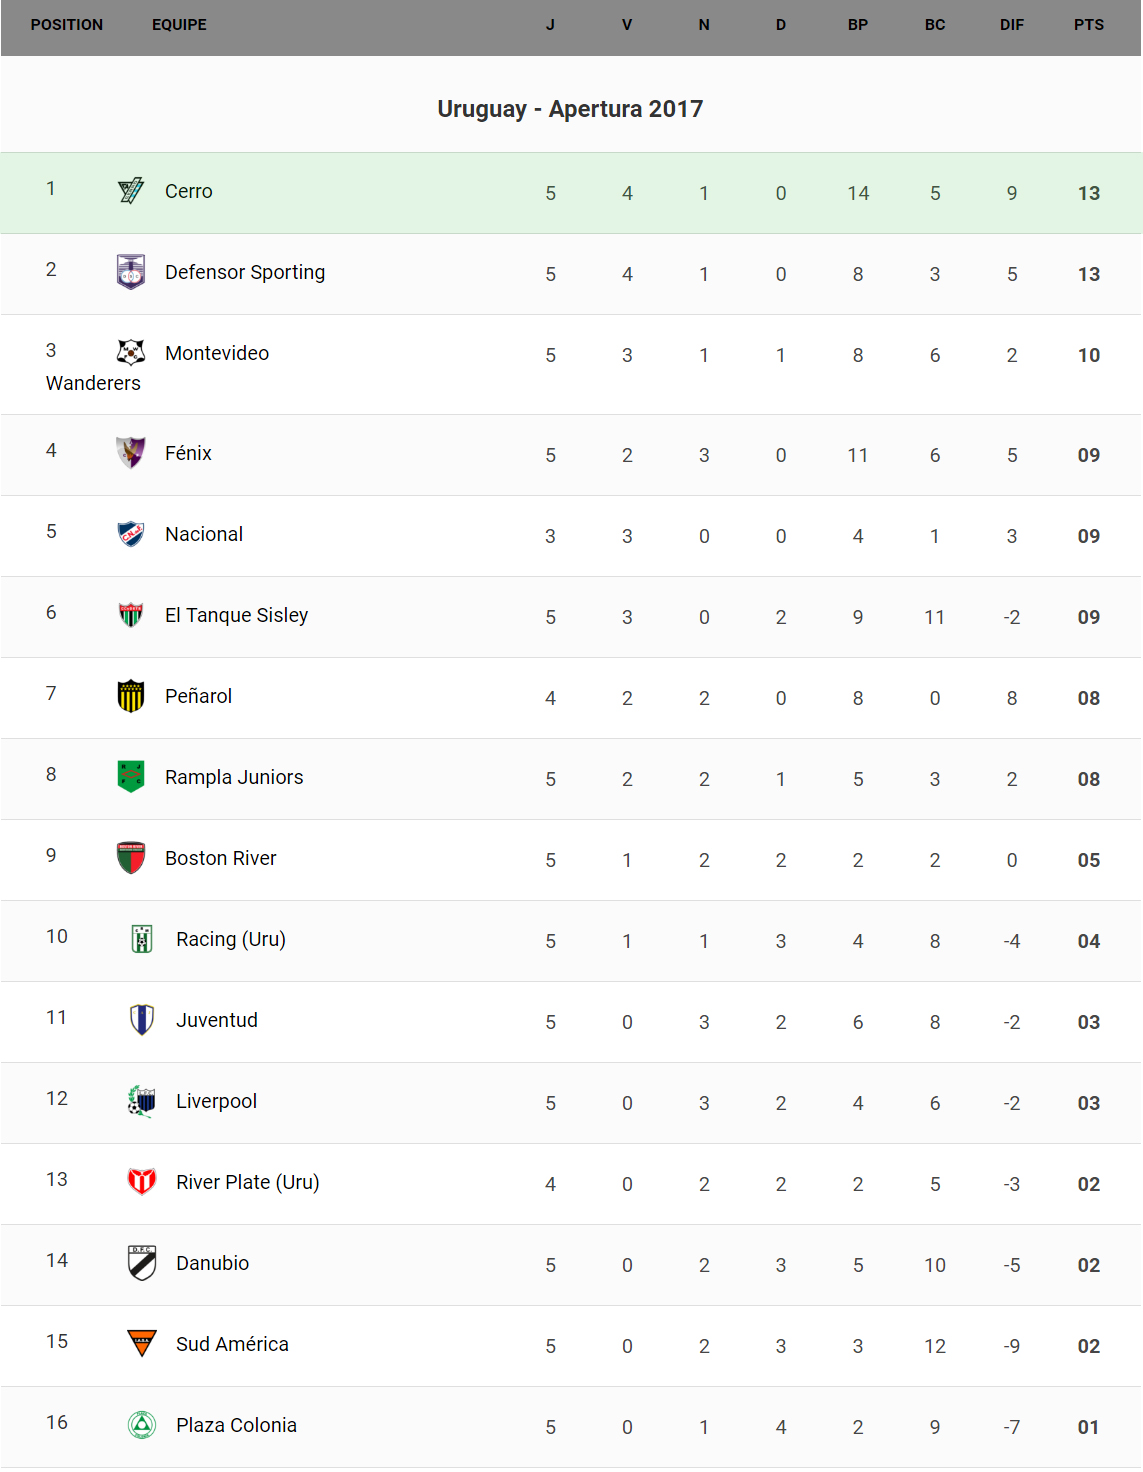Open the Juventud team name link
The height and width of the screenshot is (1472, 1143).
click(x=216, y=1020)
